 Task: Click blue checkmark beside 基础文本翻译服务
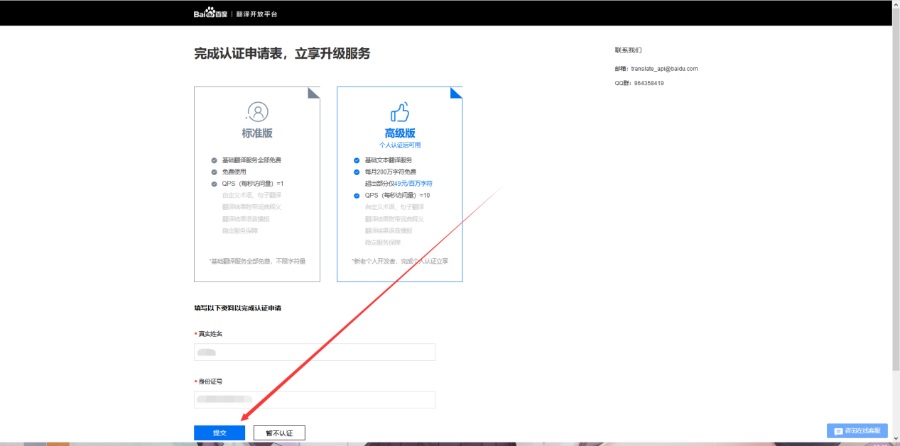pyautogui.click(x=356, y=160)
